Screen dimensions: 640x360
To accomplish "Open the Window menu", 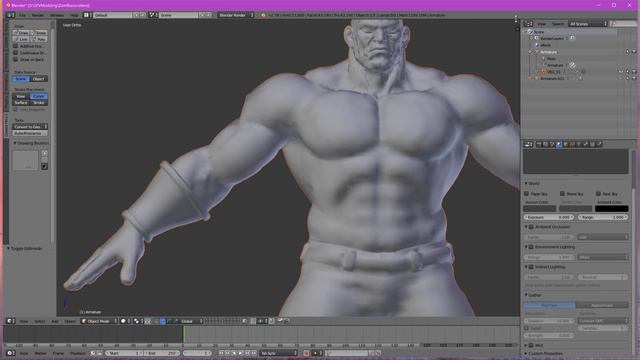I will [x=57, y=15].
